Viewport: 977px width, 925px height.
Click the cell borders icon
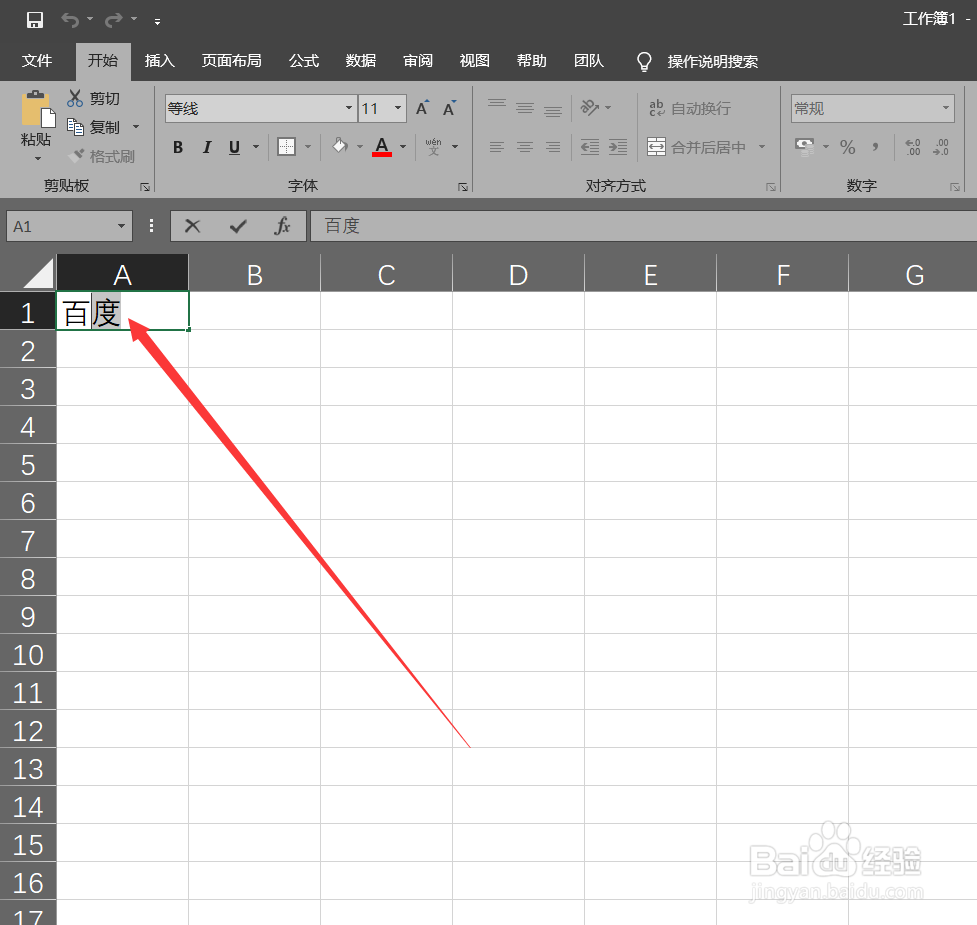pyautogui.click(x=287, y=147)
